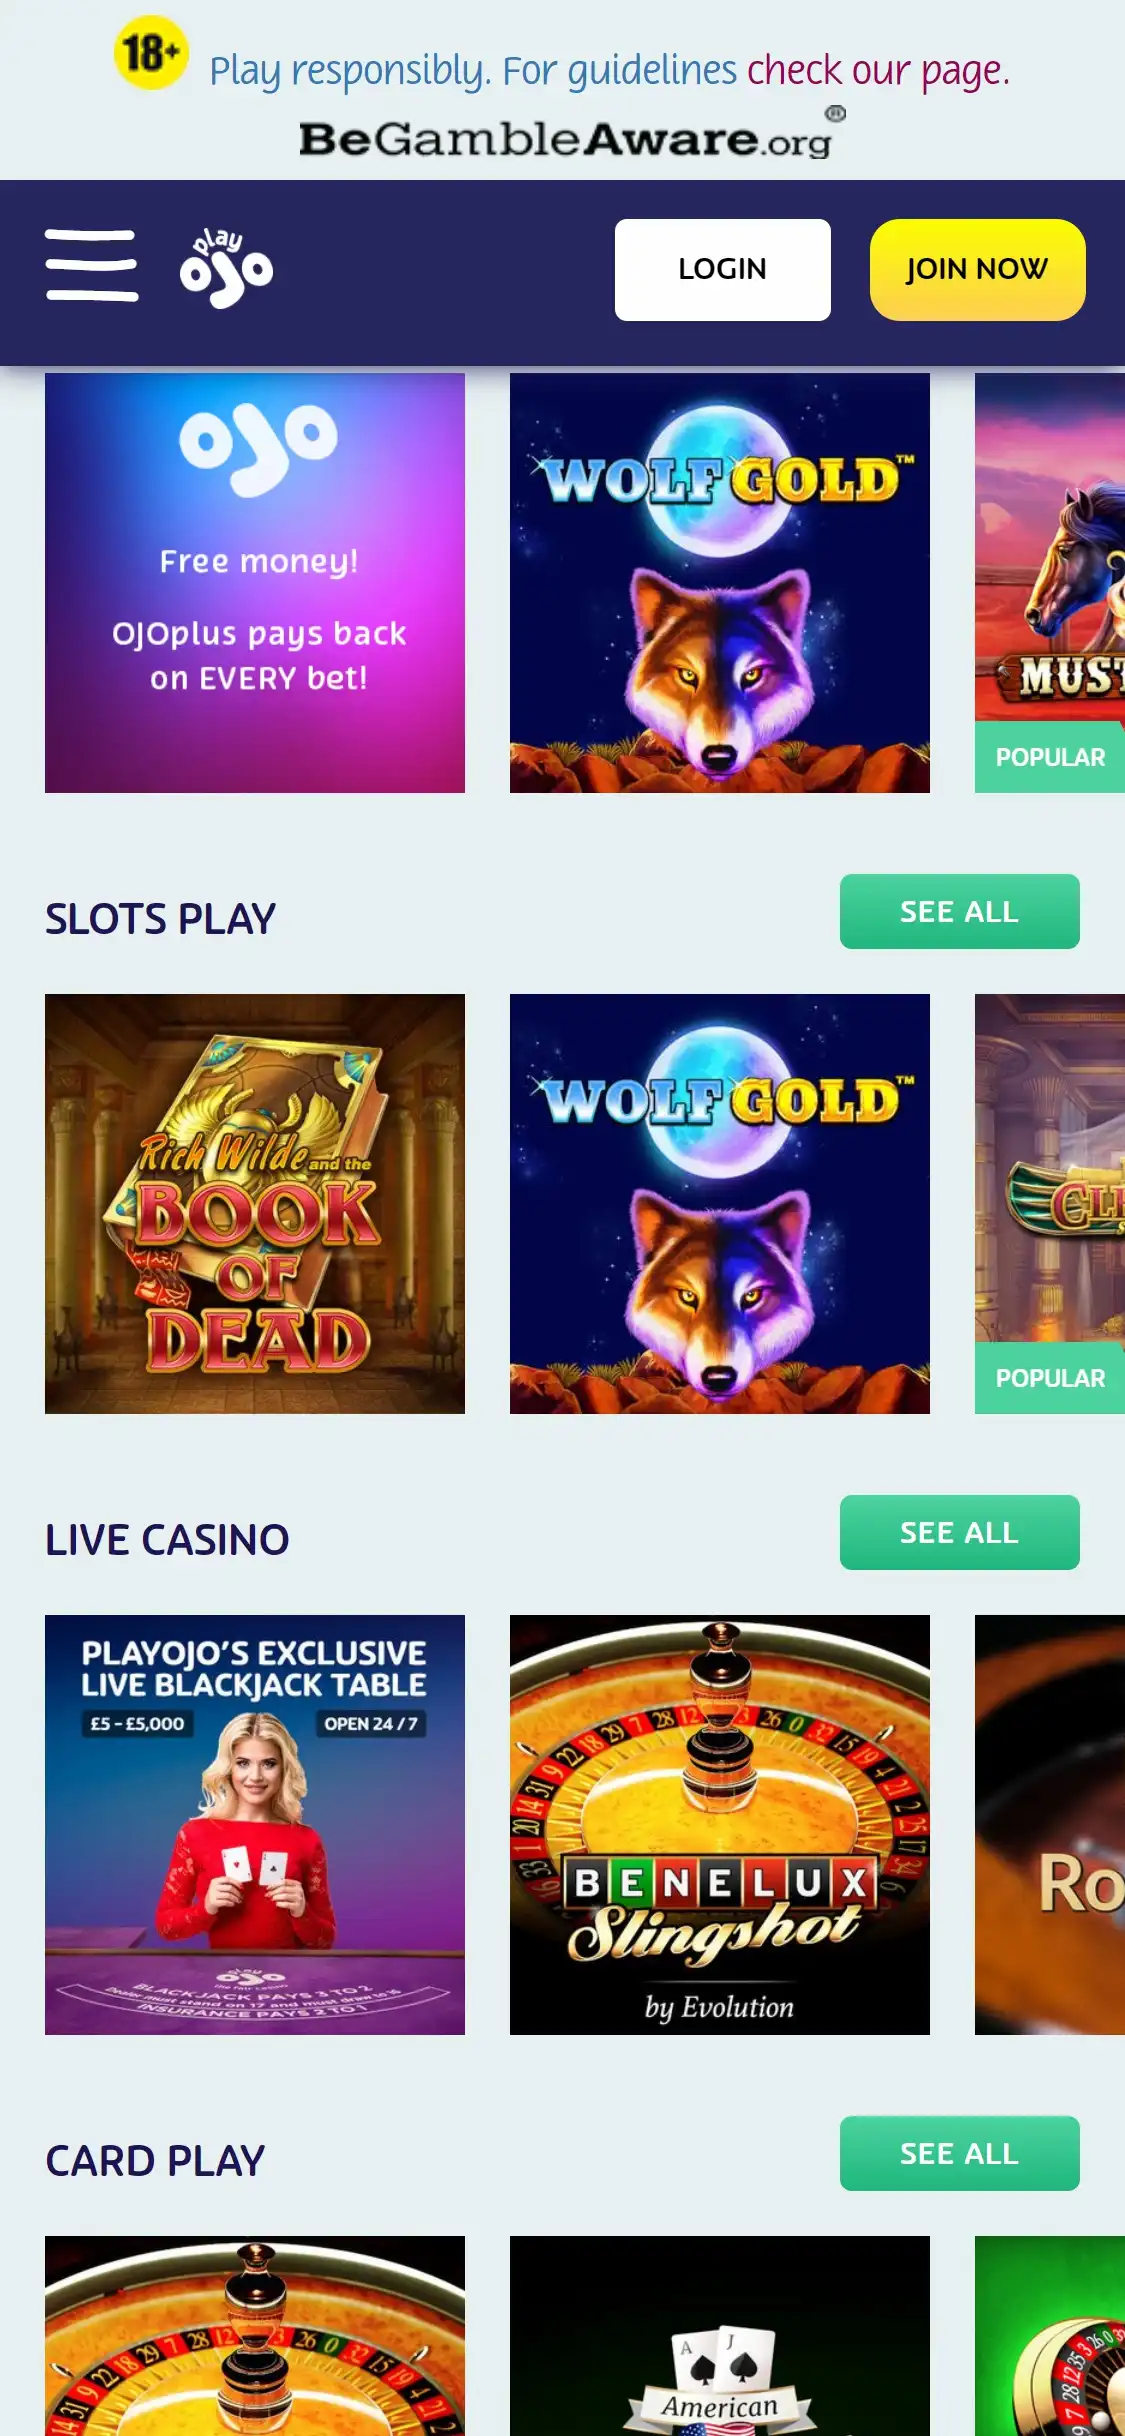Open BeGambleAware.org logo link
The height and width of the screenshot is (2436, 1125).
572,134
